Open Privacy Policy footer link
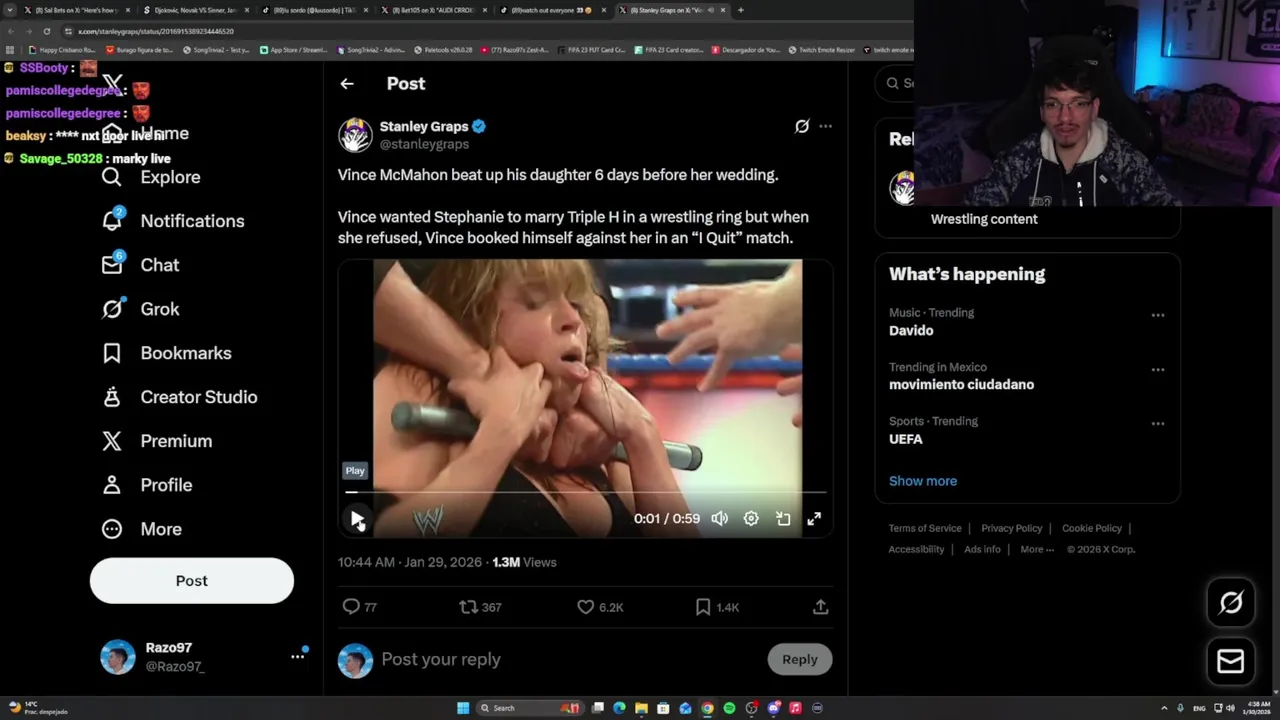This screenshot has height=720, width=1280. 1012,528
